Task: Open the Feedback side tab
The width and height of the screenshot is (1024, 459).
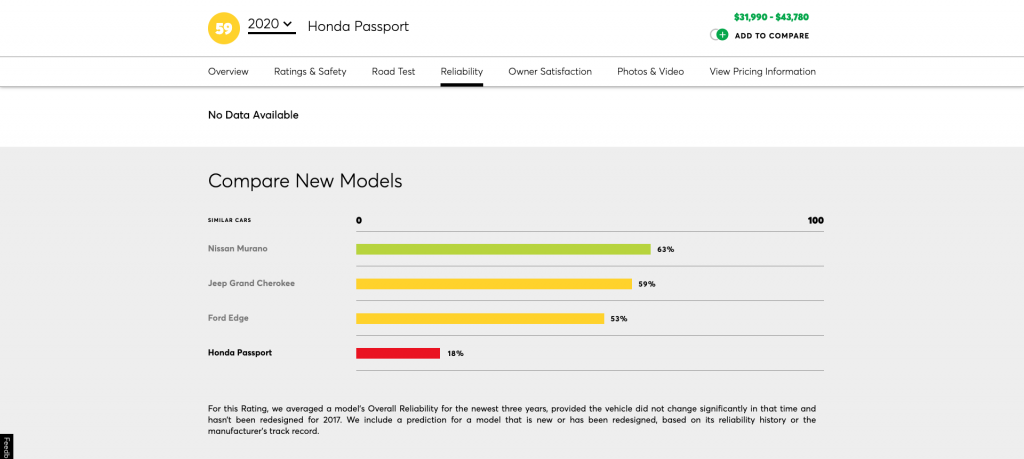Action: [5, 447]
